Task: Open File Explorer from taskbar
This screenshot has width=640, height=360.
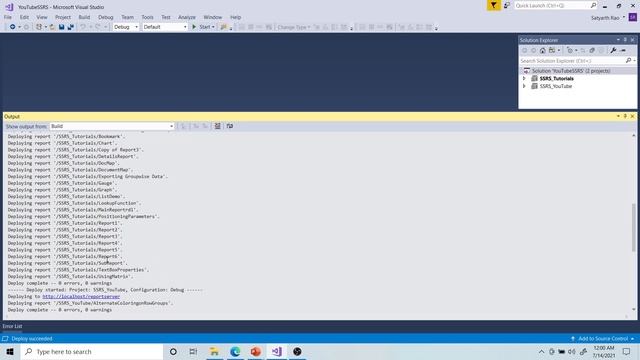Action: pyautogui.click(x=214, y=351)
